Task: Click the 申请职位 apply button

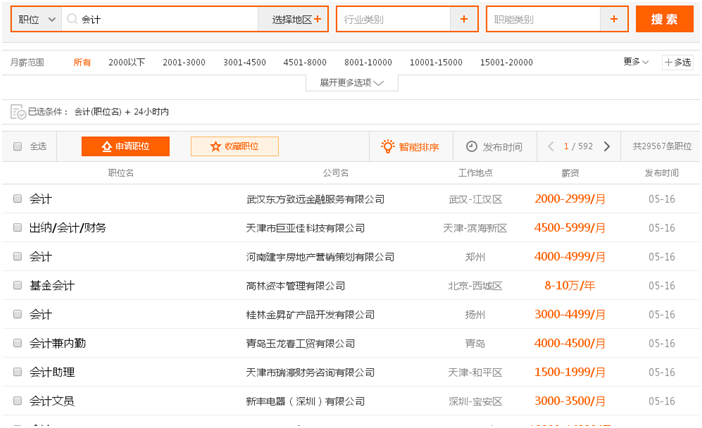Action: 125,147
